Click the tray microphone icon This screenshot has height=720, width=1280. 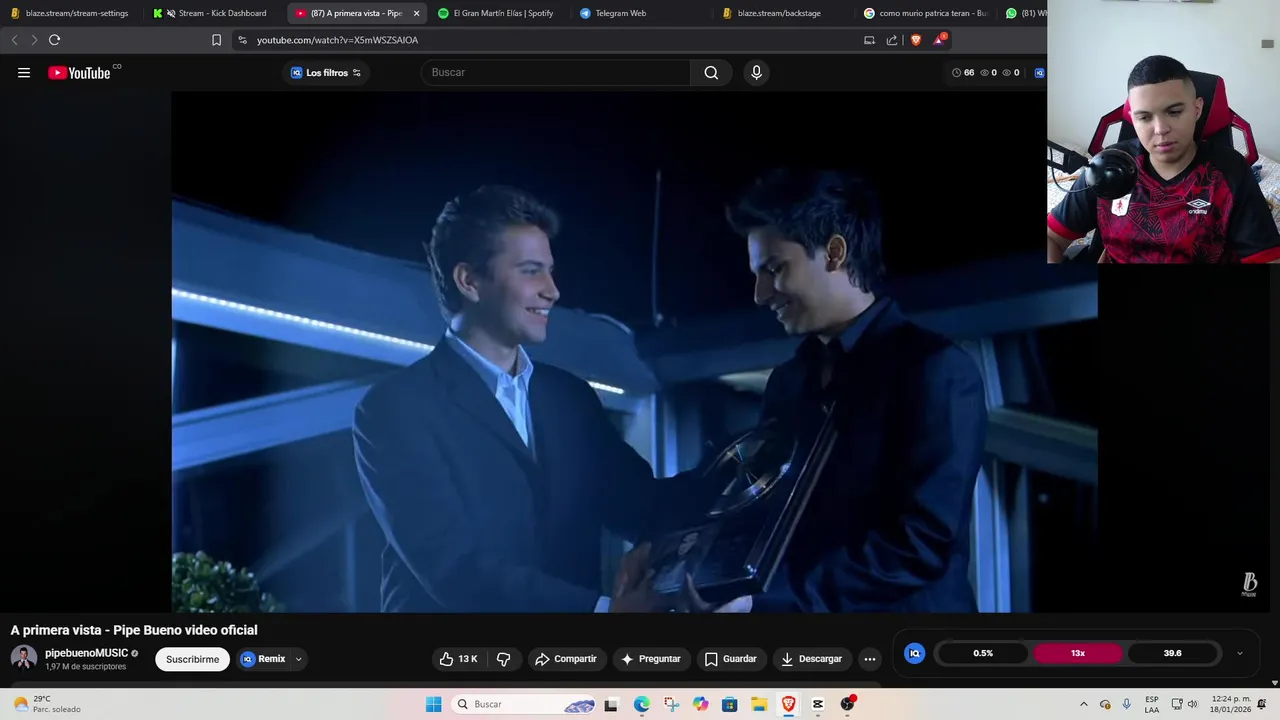pos(1127,704)
